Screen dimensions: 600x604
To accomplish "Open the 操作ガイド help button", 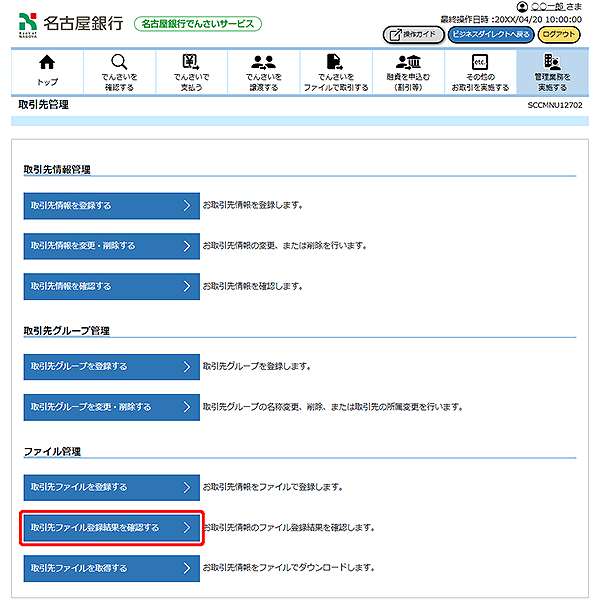I will tap(413, 34).
